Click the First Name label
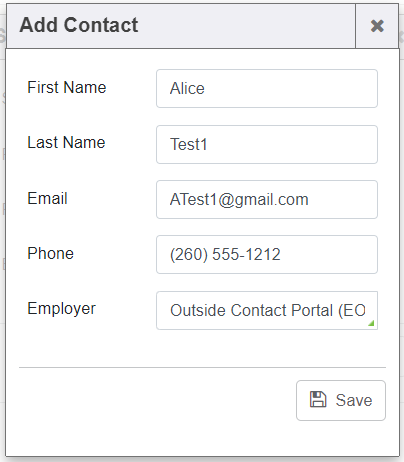 (67, 87)
